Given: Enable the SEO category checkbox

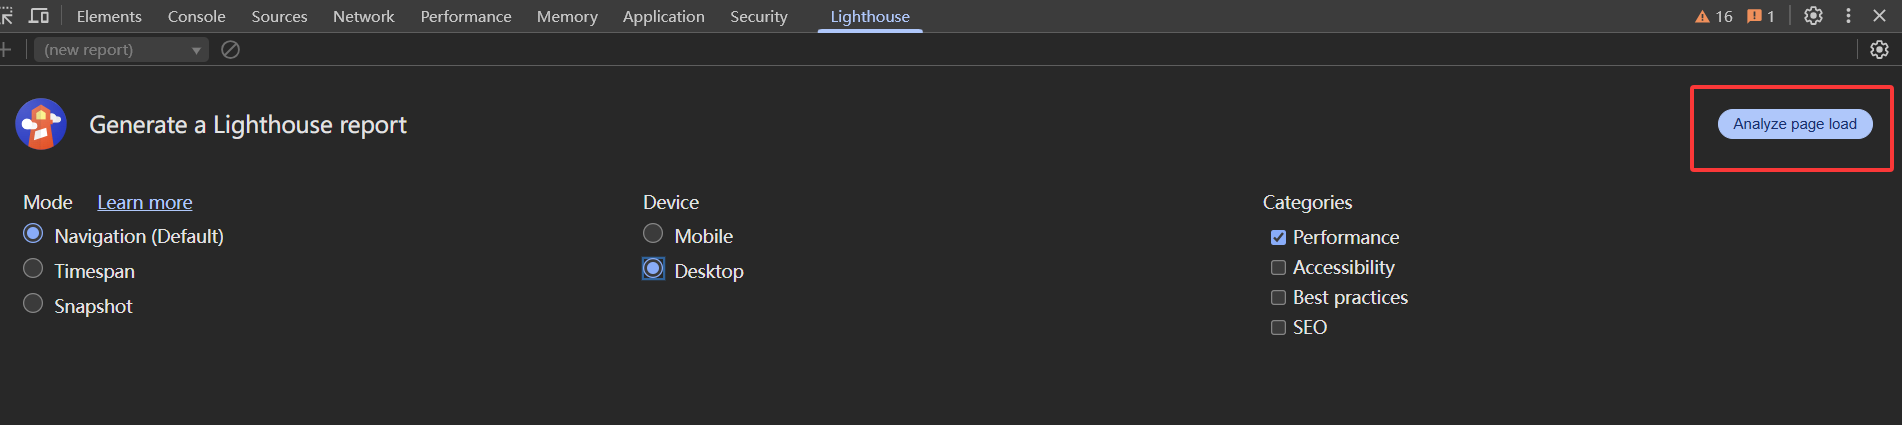Looking at the screenshot, I should click(x=1278, y=328).
